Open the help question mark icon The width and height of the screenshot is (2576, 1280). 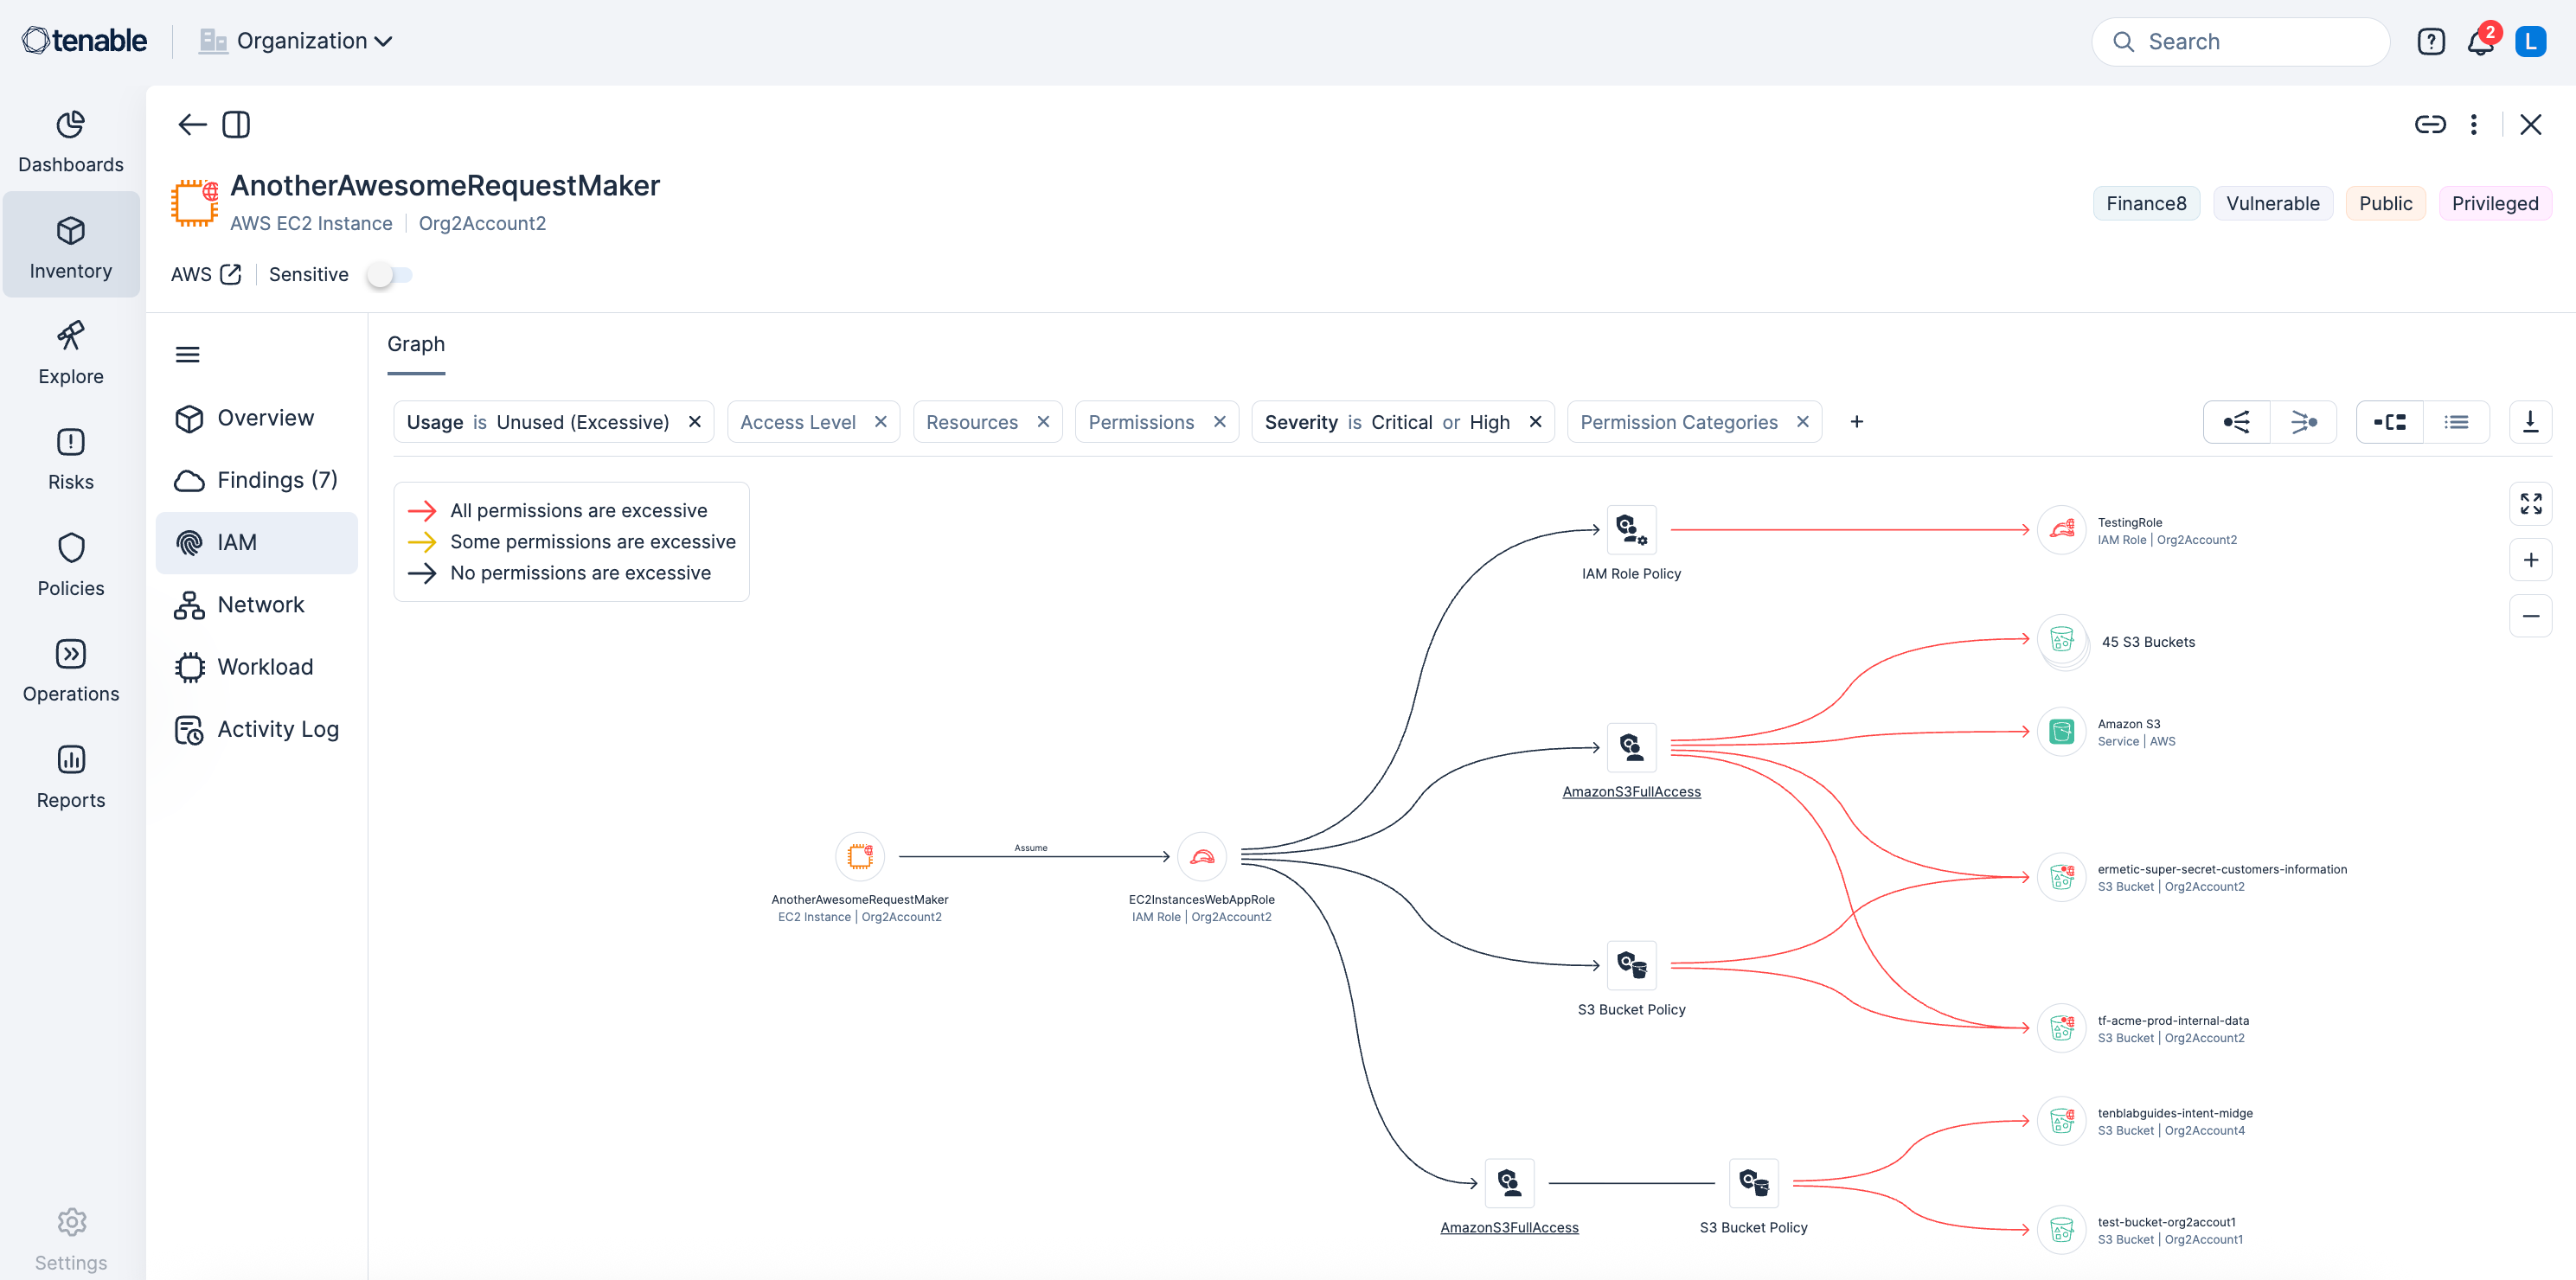(x=2431, y=42)
